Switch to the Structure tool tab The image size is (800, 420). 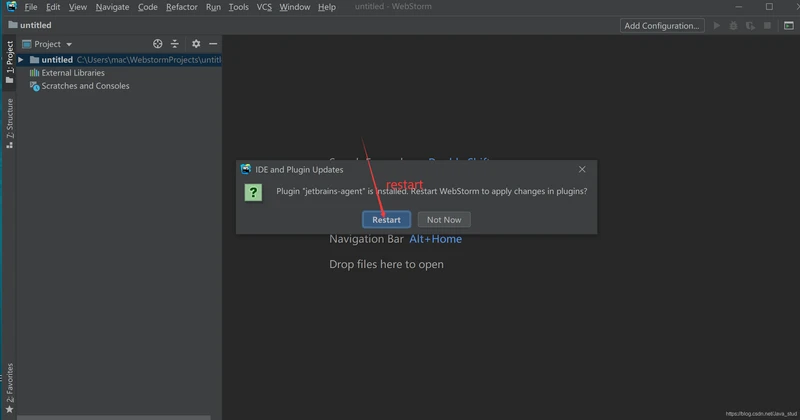[9, 124]
